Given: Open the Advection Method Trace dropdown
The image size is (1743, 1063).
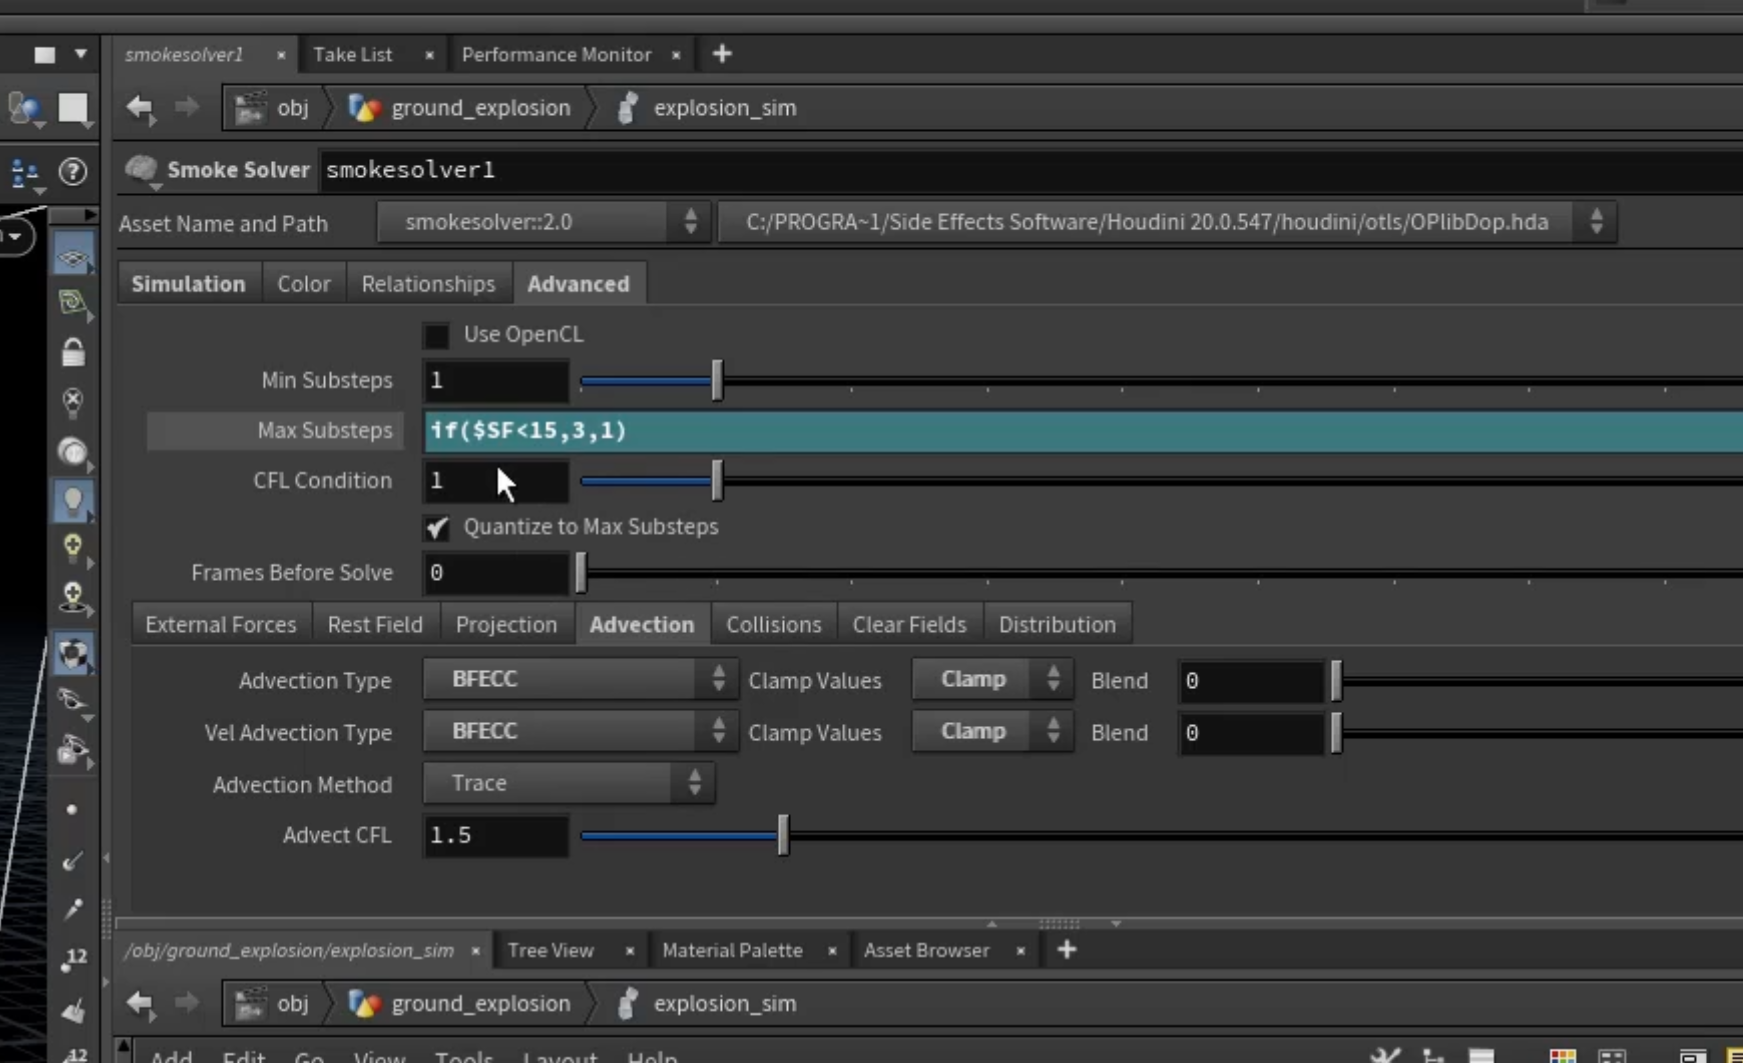Looking at the screenshot, I should click(568, 783).
